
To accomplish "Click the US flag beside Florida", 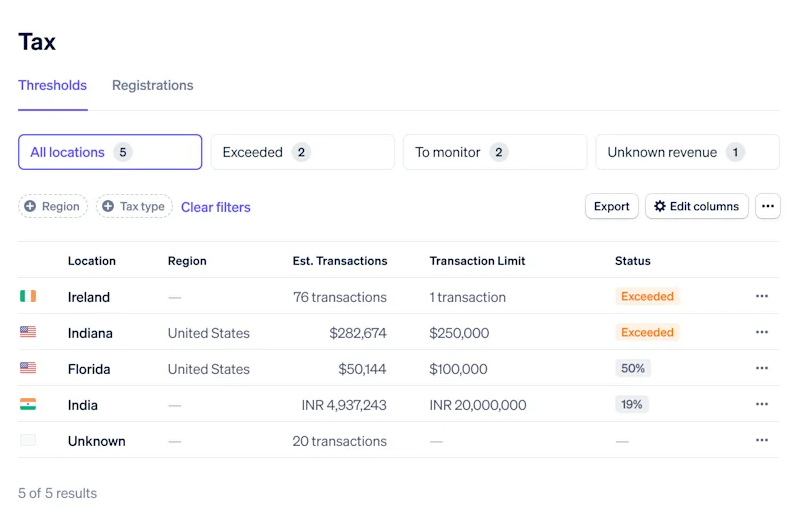I will pyautogui.click(x=28, y=368).
